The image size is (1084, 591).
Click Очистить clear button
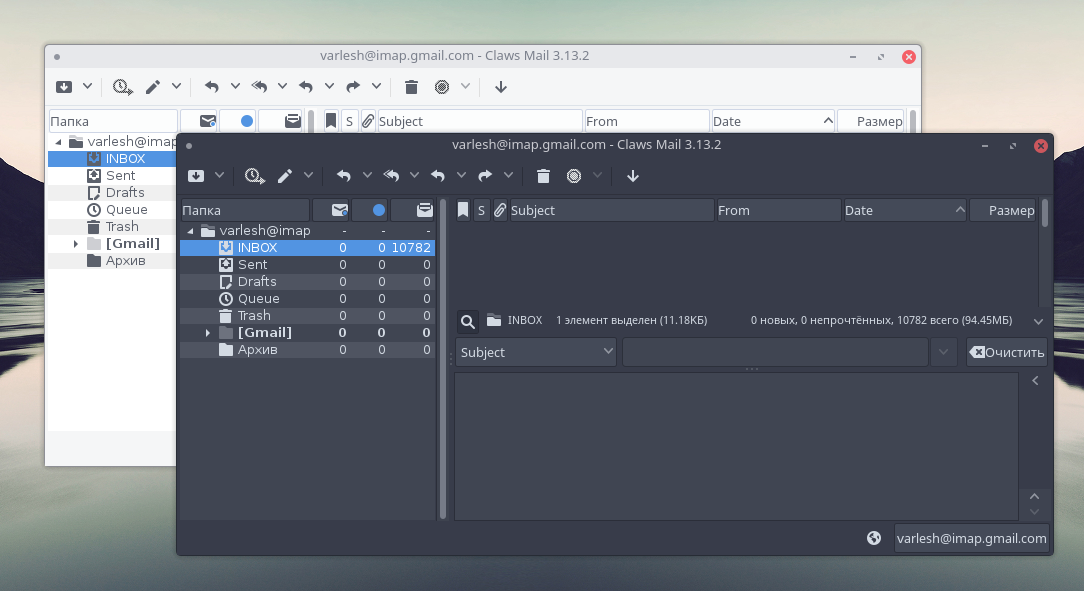(1007, 353)
